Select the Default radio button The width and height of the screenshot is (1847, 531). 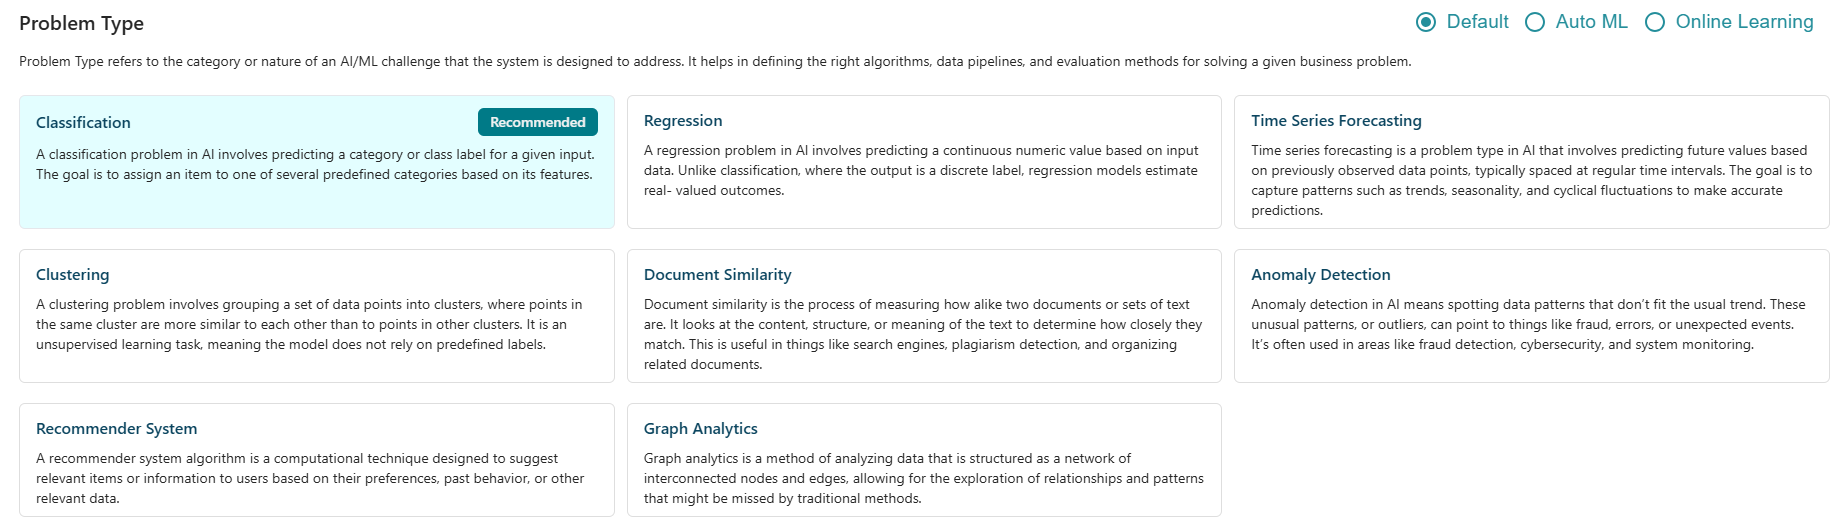tap(1426, 22)
